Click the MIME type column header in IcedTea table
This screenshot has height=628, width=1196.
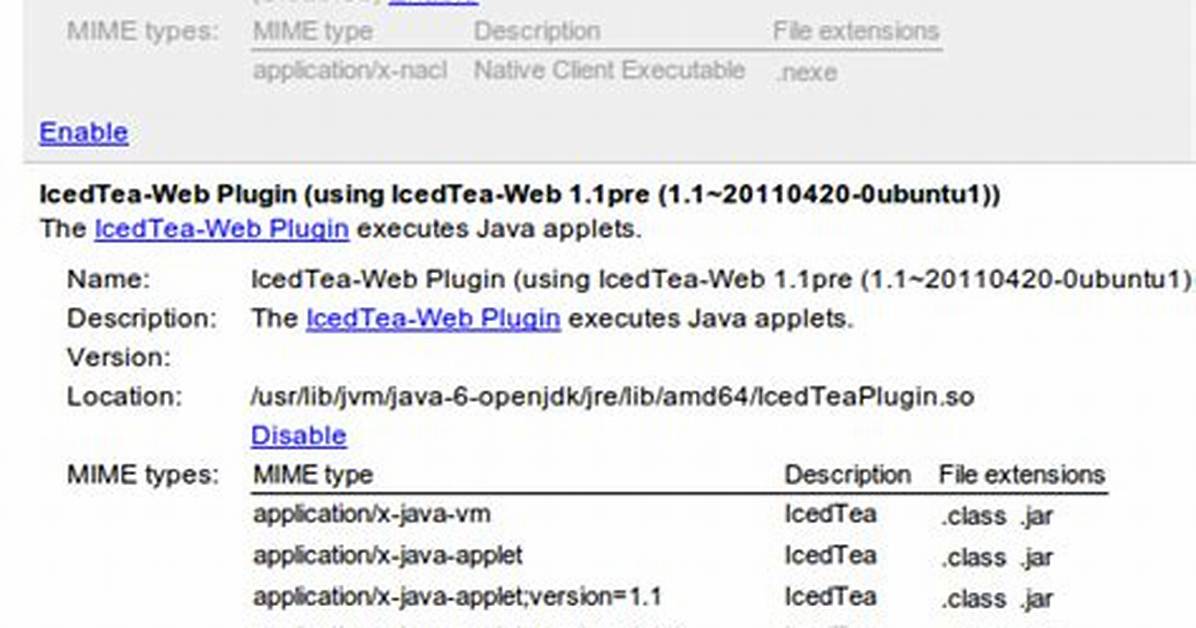[313, 475]
